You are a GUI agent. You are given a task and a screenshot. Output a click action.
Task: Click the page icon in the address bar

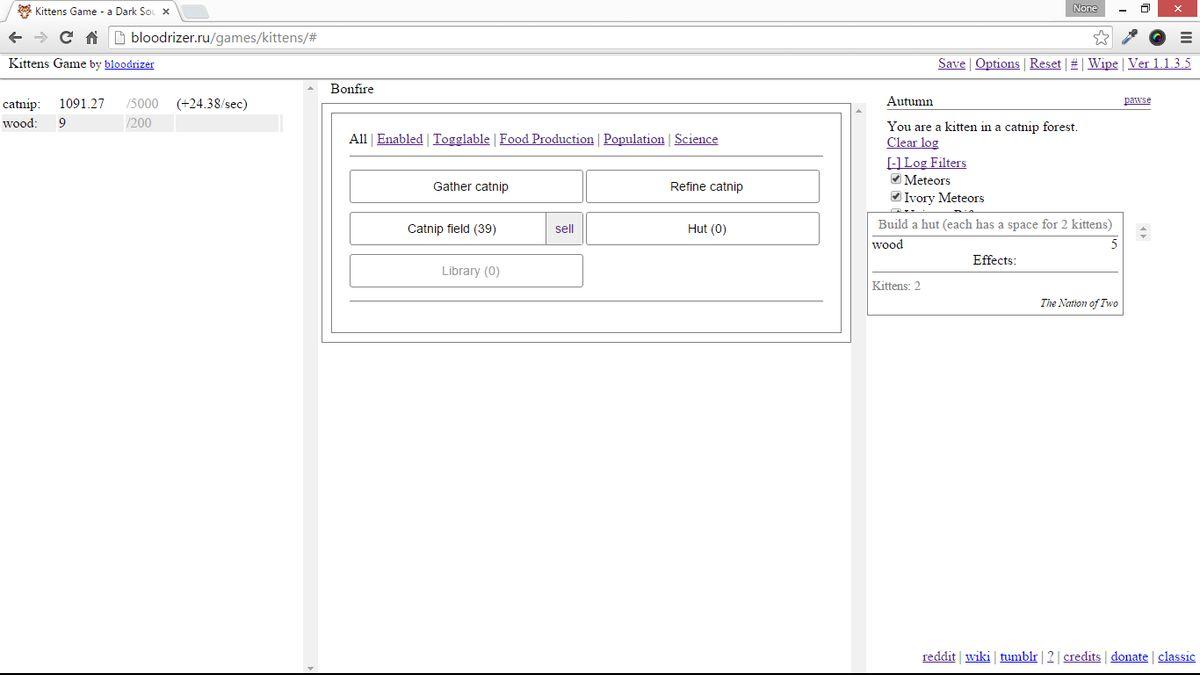coord(118,38)
